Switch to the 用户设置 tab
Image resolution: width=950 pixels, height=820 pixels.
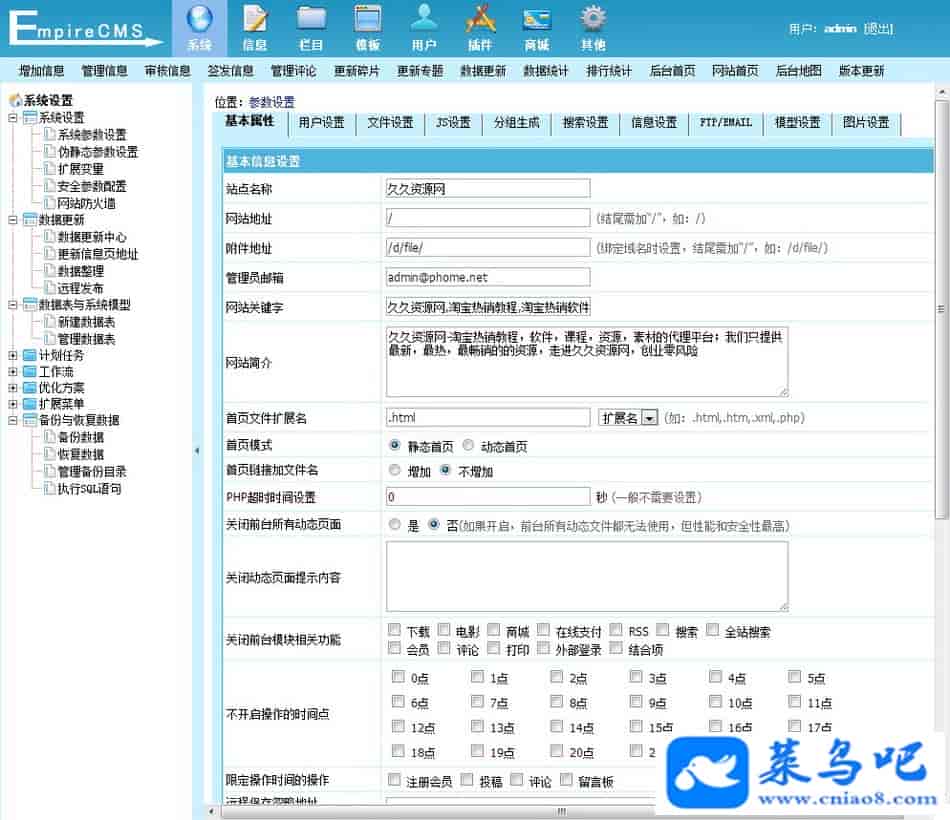coord(321,122)
